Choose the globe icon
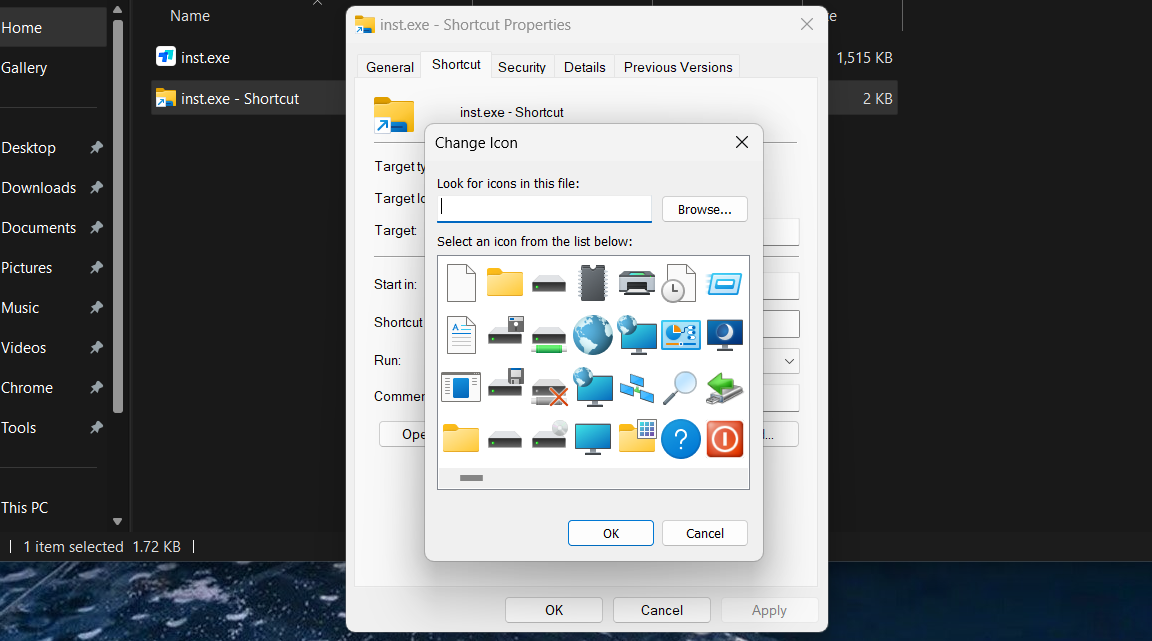 coord(592,335)
